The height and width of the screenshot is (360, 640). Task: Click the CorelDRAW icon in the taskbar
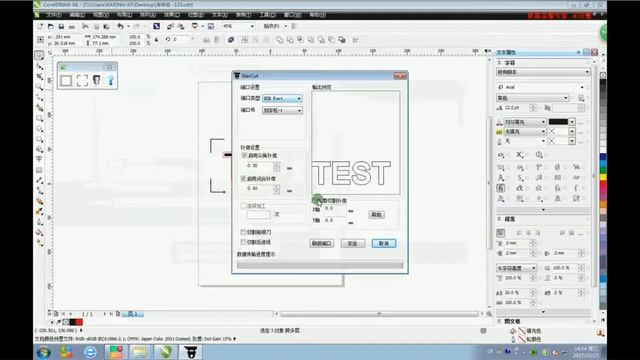click(165, 352)
